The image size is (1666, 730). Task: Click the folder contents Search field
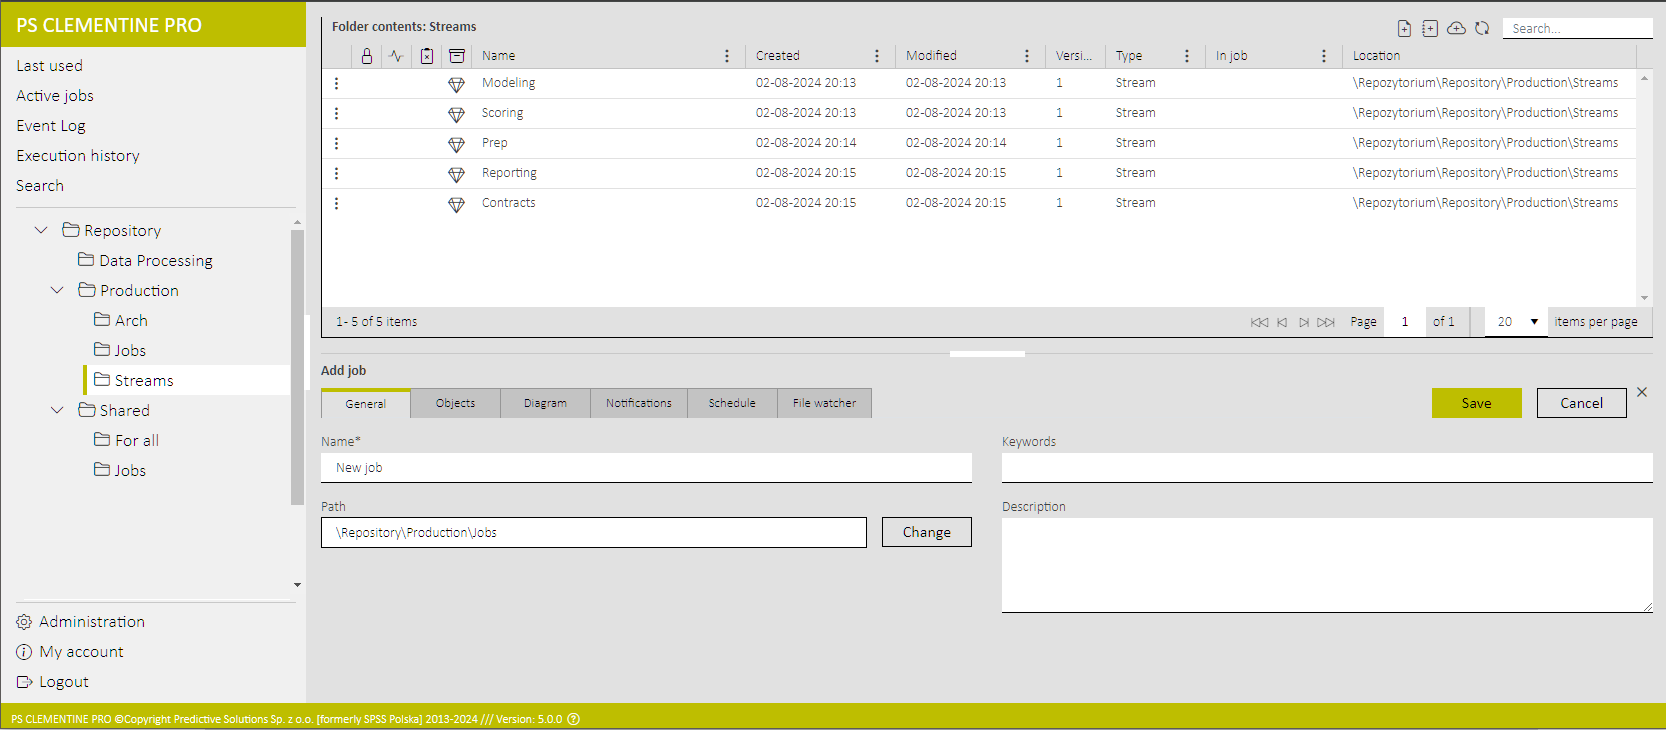click(x=1577, y=28)
